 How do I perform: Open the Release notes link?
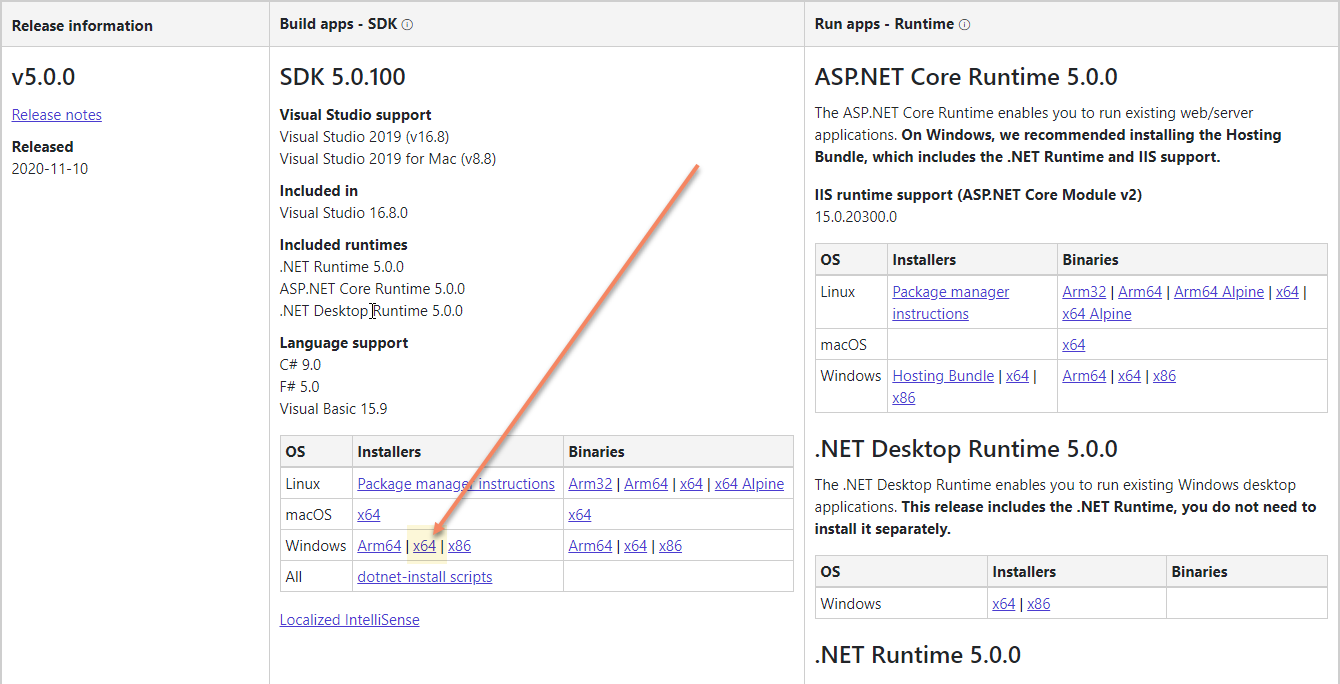coord(57,115)
